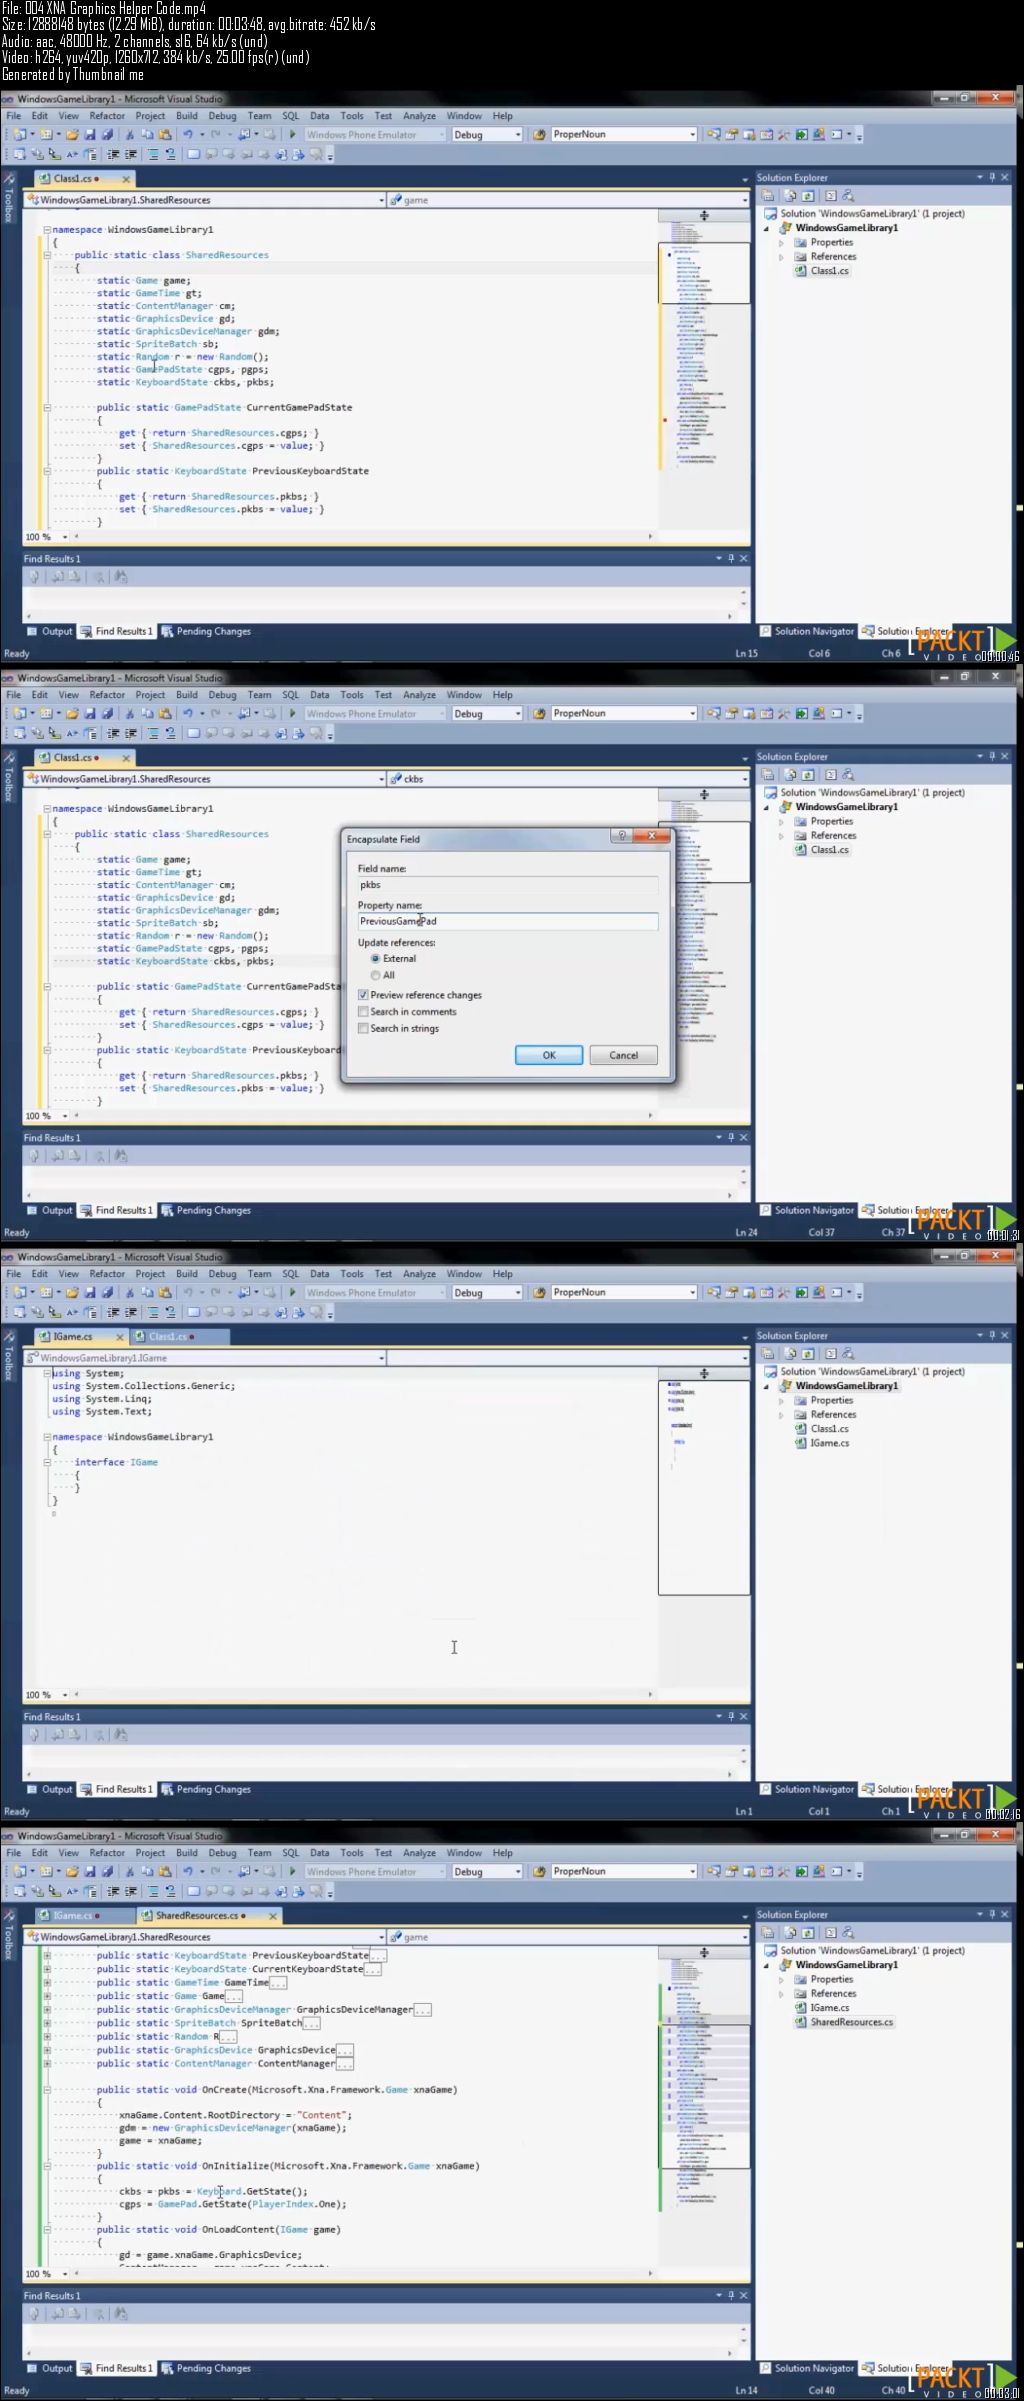1024x2401 pixels.
Task: Open the Debug configuration dropdown in top frame
Action: (x=517, y=134)
